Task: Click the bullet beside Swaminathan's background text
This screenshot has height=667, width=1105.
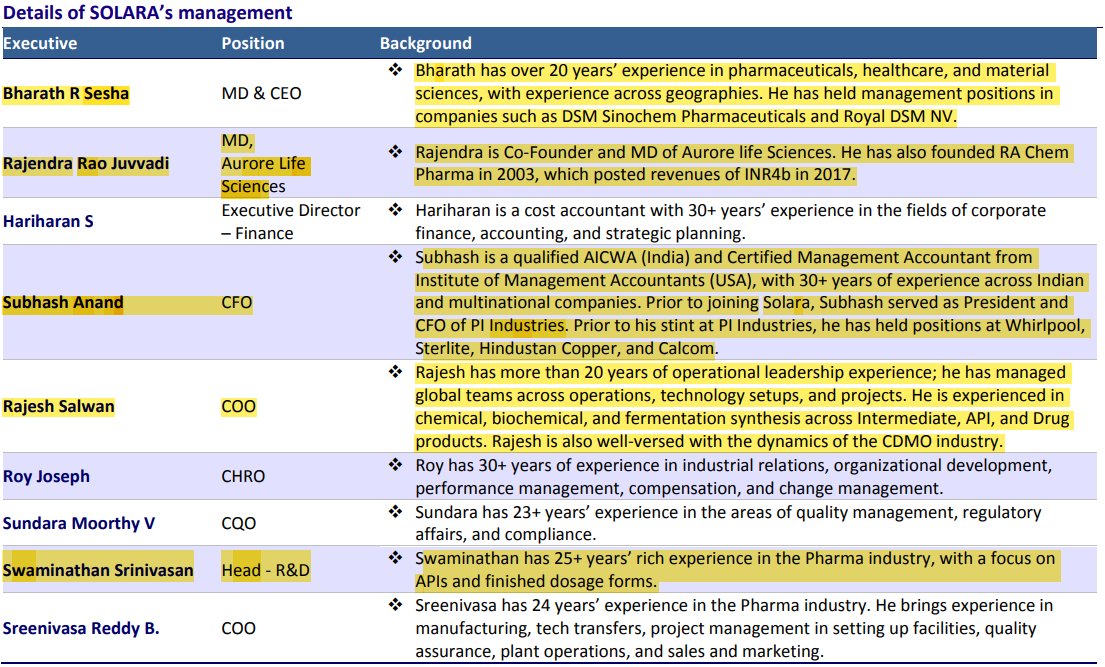Action: tap(395, 558)
